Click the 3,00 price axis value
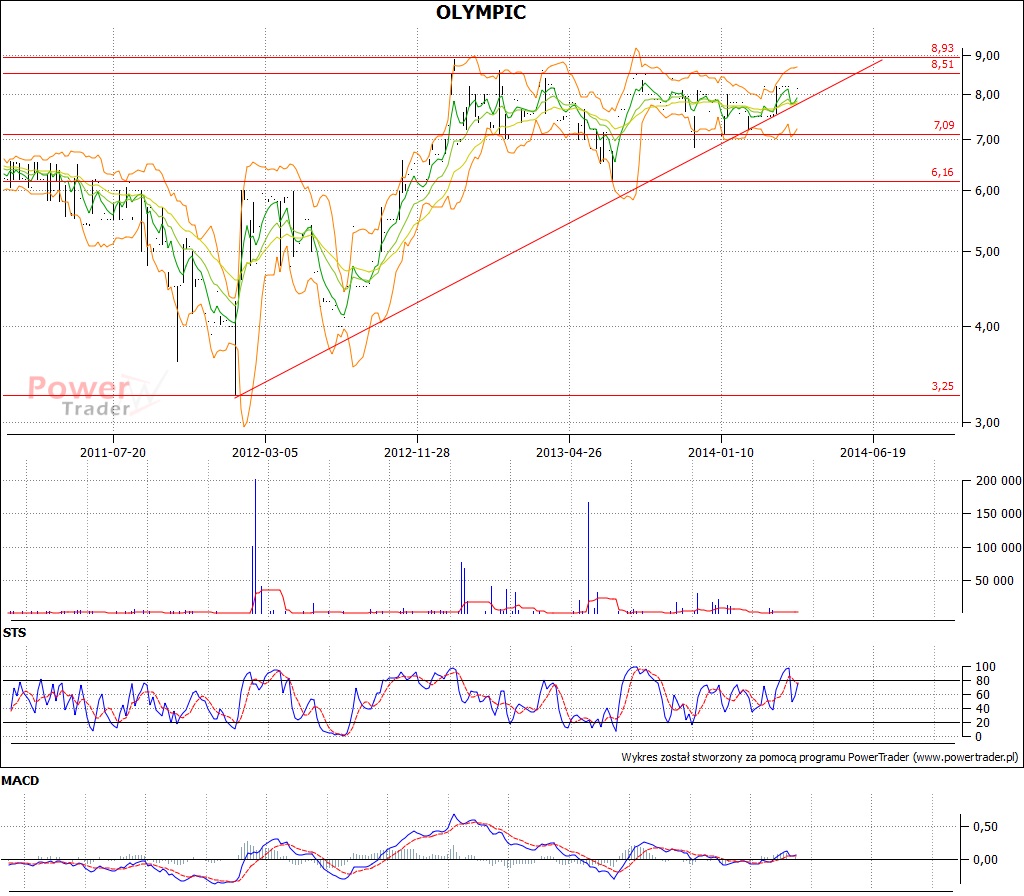 click(987, 423)
